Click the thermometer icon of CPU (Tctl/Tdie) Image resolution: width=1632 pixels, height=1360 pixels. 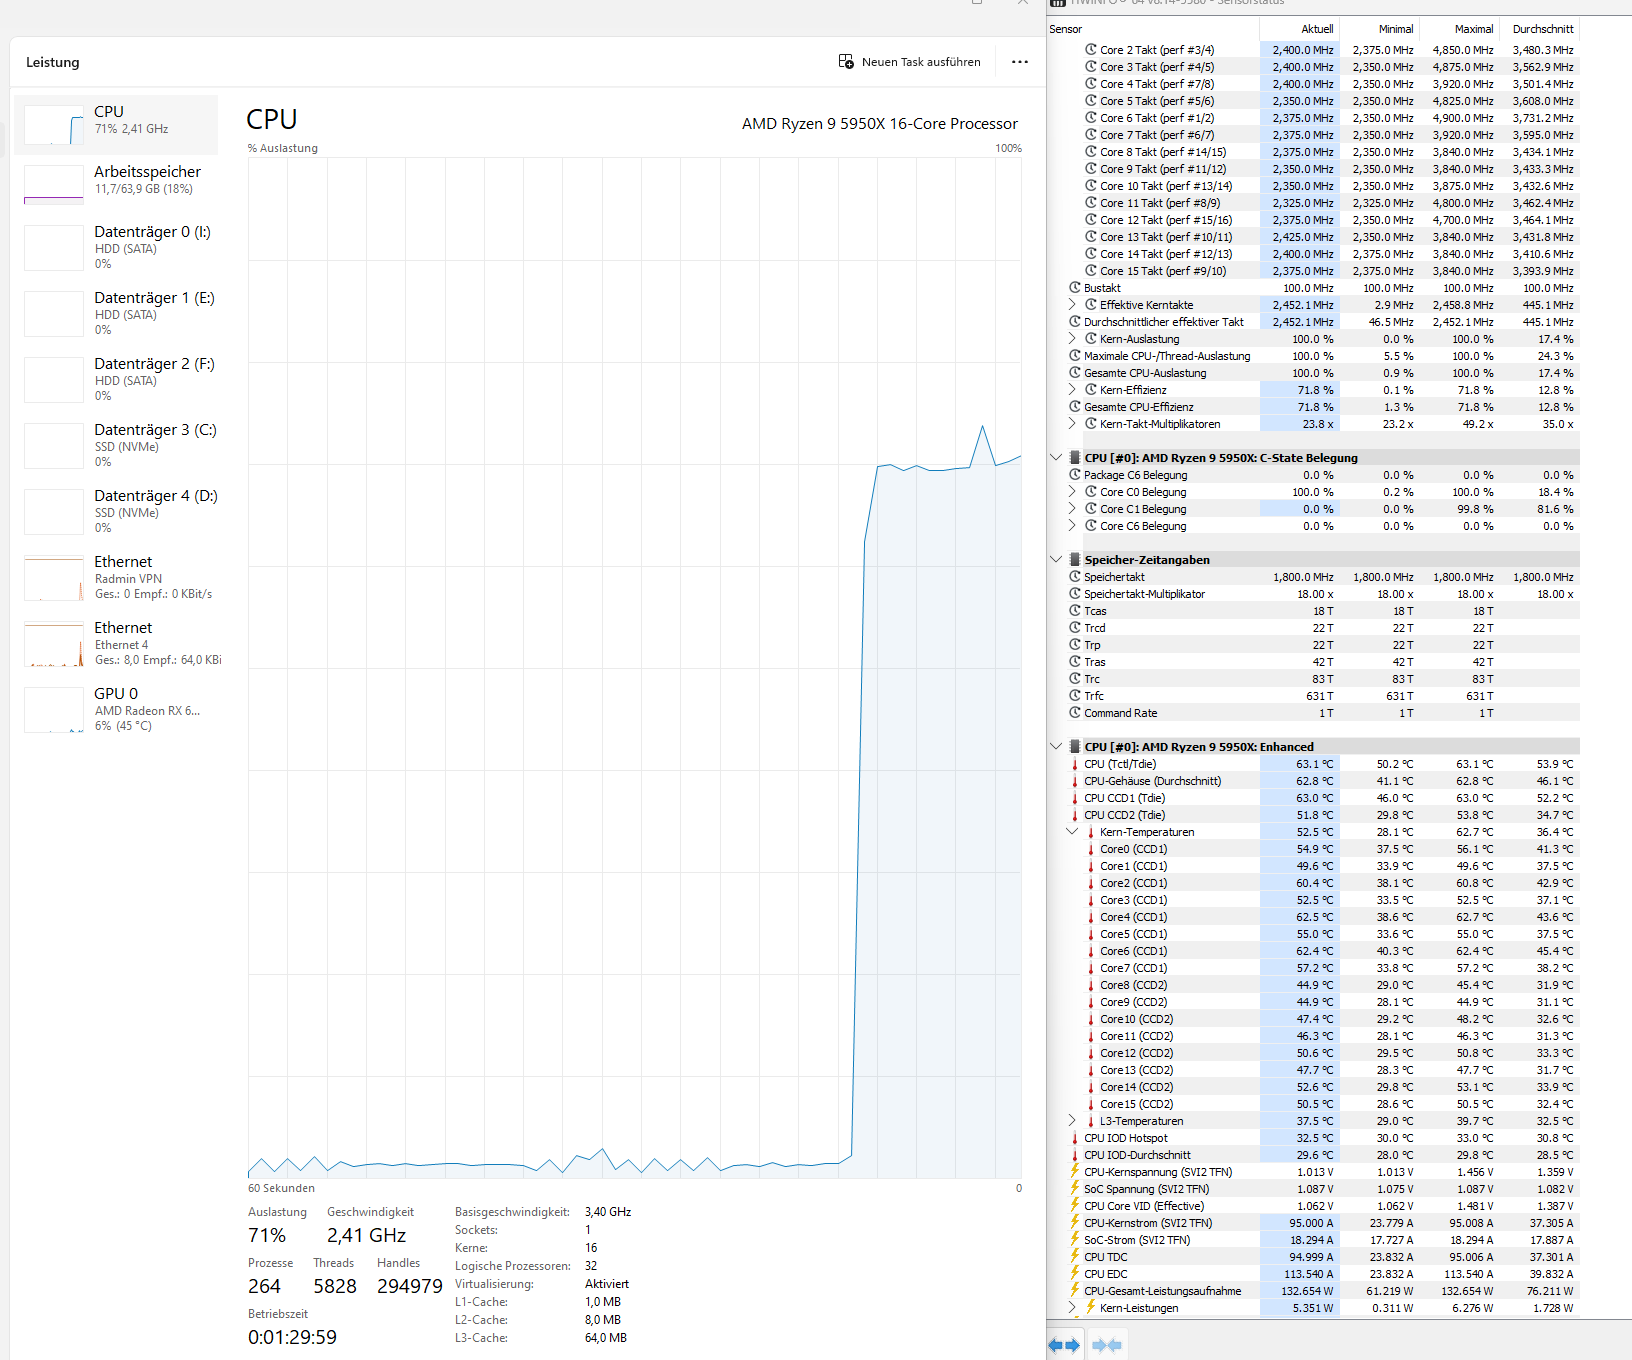tap(1075, 764)
